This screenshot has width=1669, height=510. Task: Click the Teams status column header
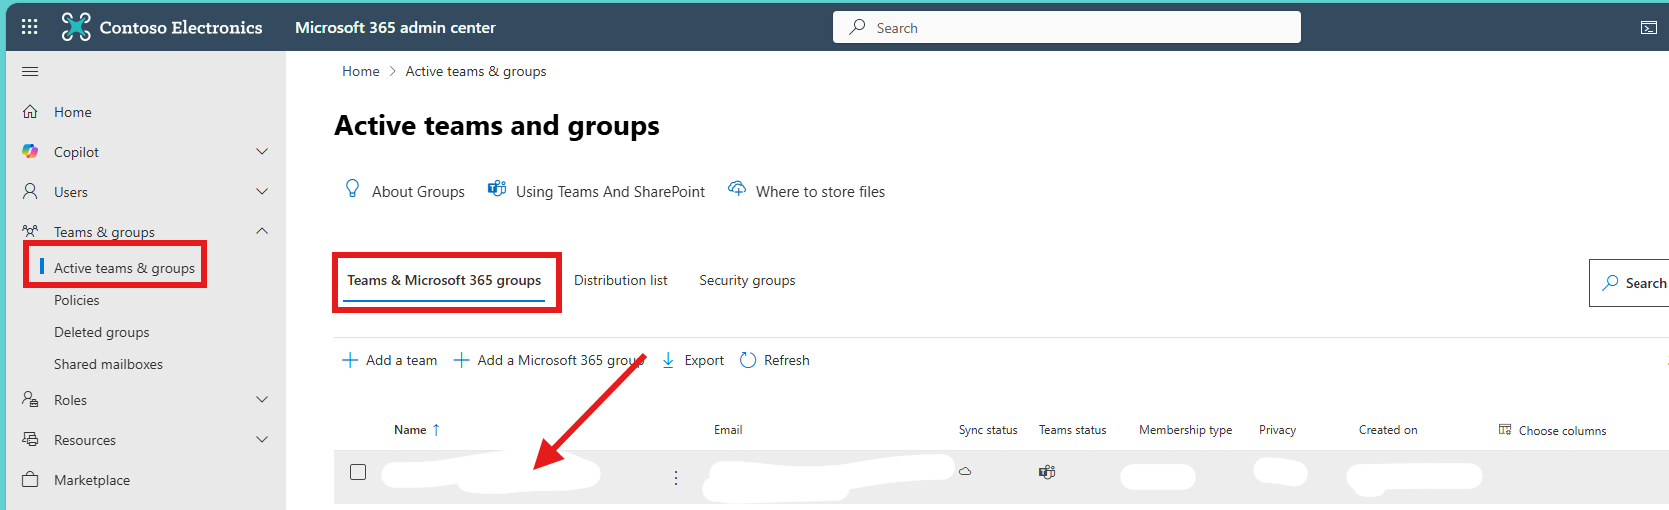tap(1072, 430)
